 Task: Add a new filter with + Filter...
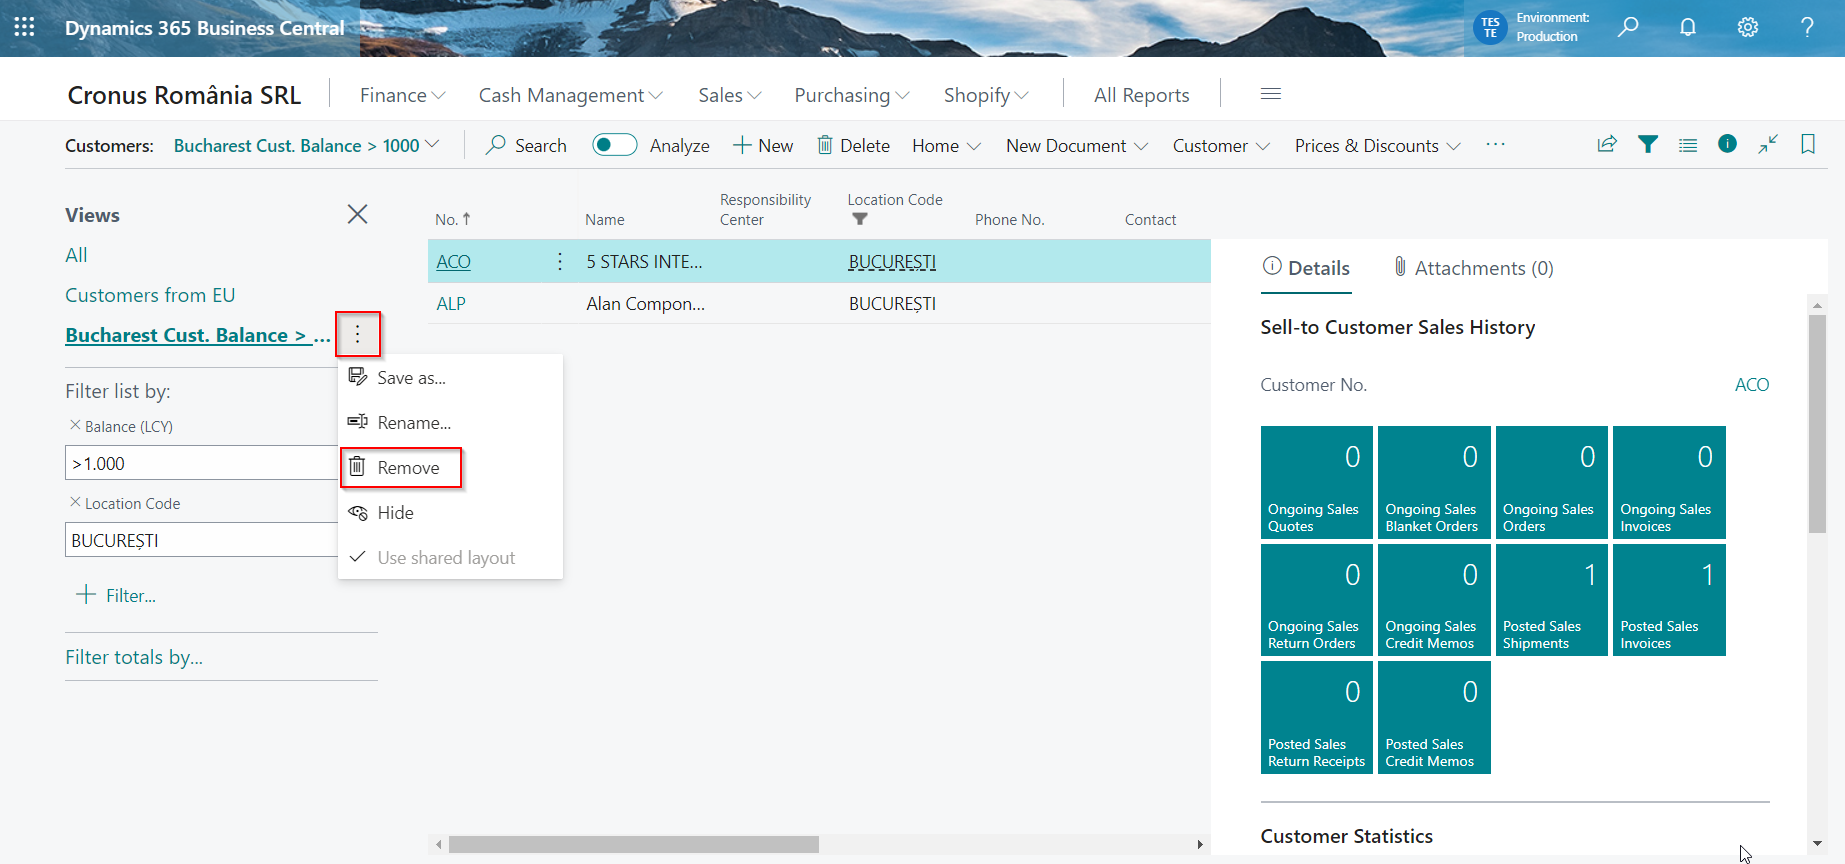117,594
